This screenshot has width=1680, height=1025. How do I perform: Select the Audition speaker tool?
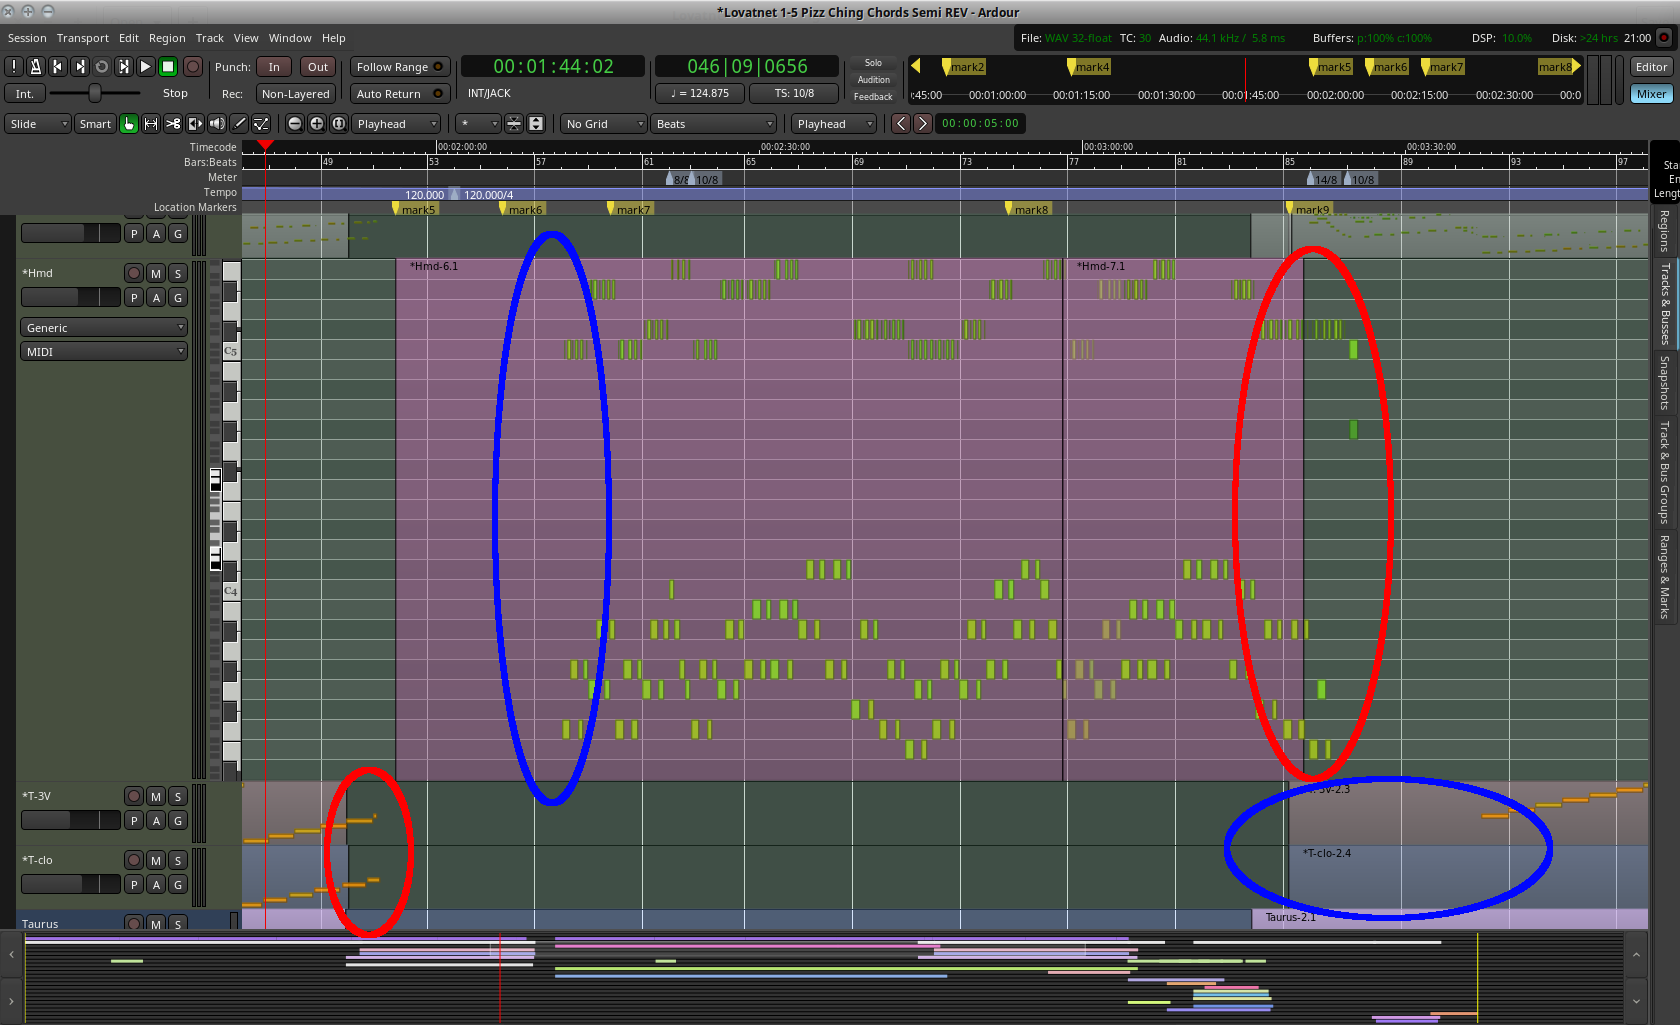(217, 124)
